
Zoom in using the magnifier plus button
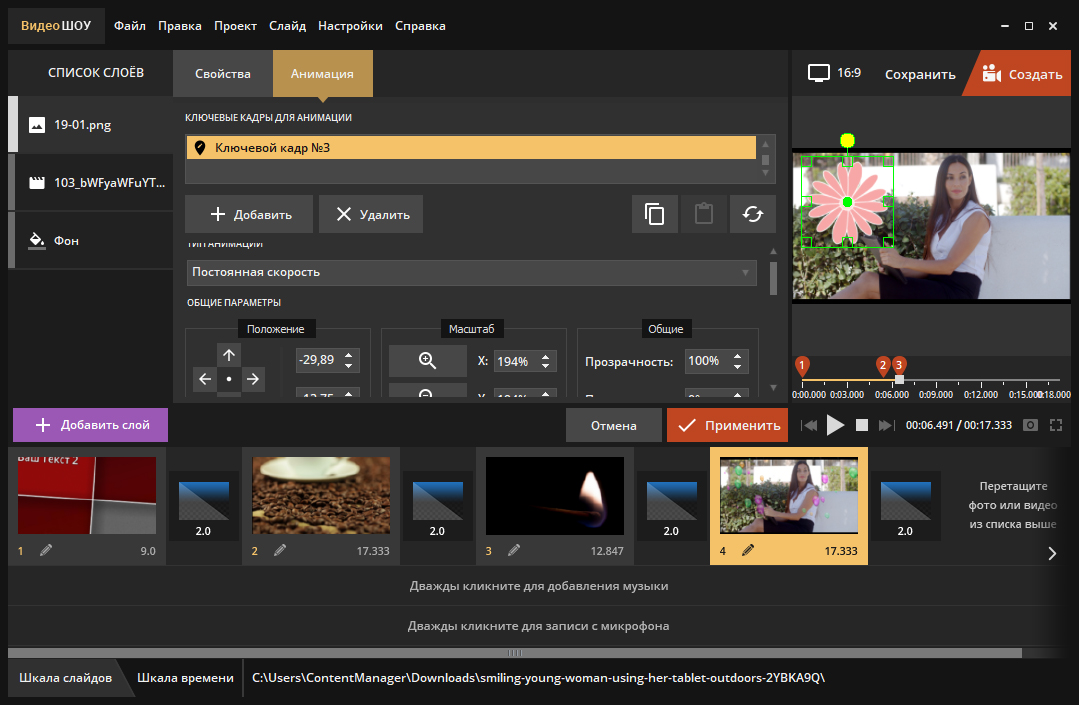[x=427, y=361]
